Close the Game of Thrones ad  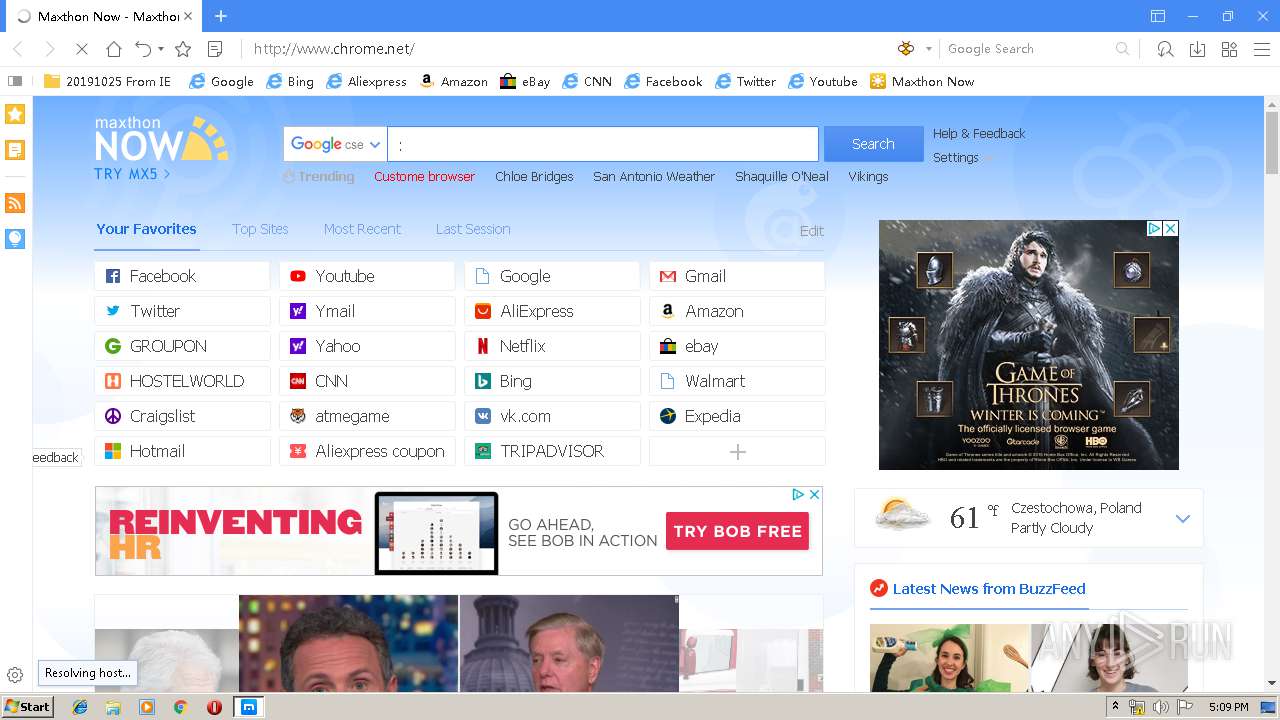click(x=1170, y=228)
